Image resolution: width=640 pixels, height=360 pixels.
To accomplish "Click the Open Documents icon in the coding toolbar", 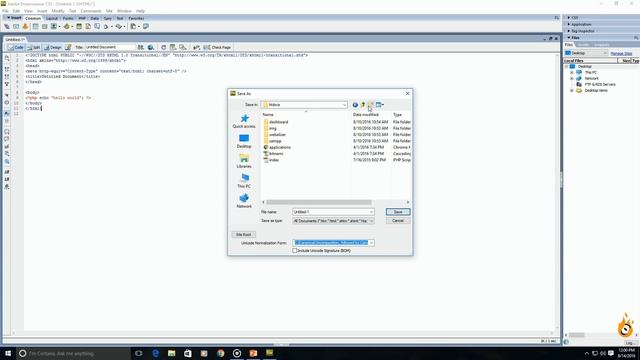I will tap(7, 59).
